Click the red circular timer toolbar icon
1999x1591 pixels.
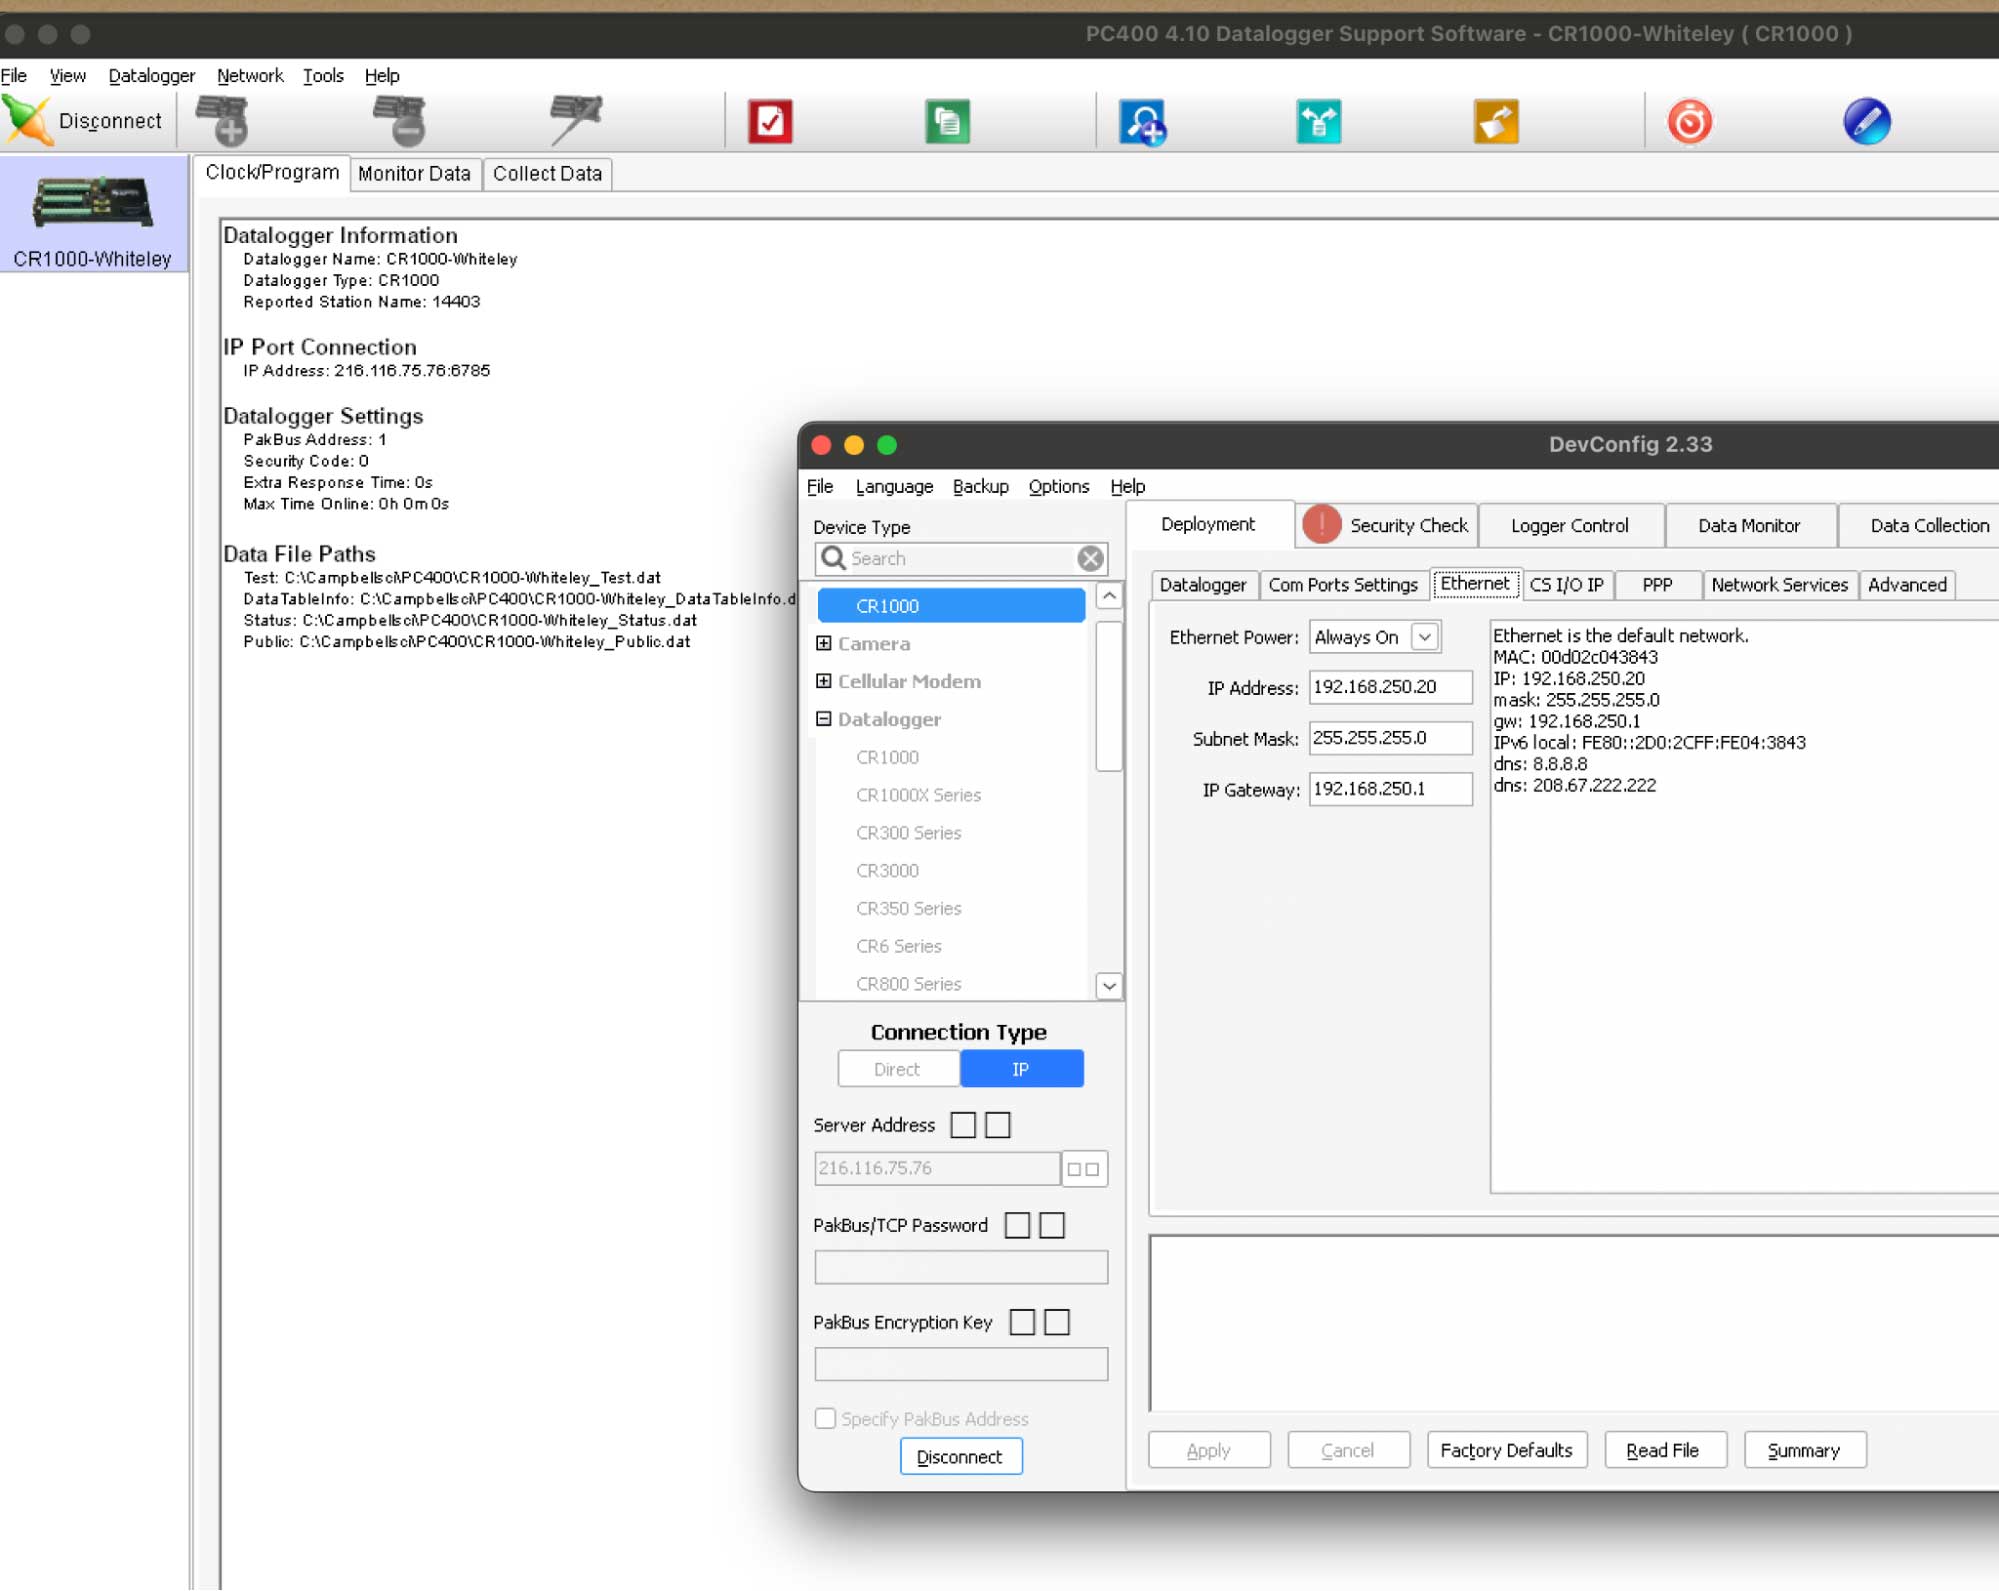1689,122
